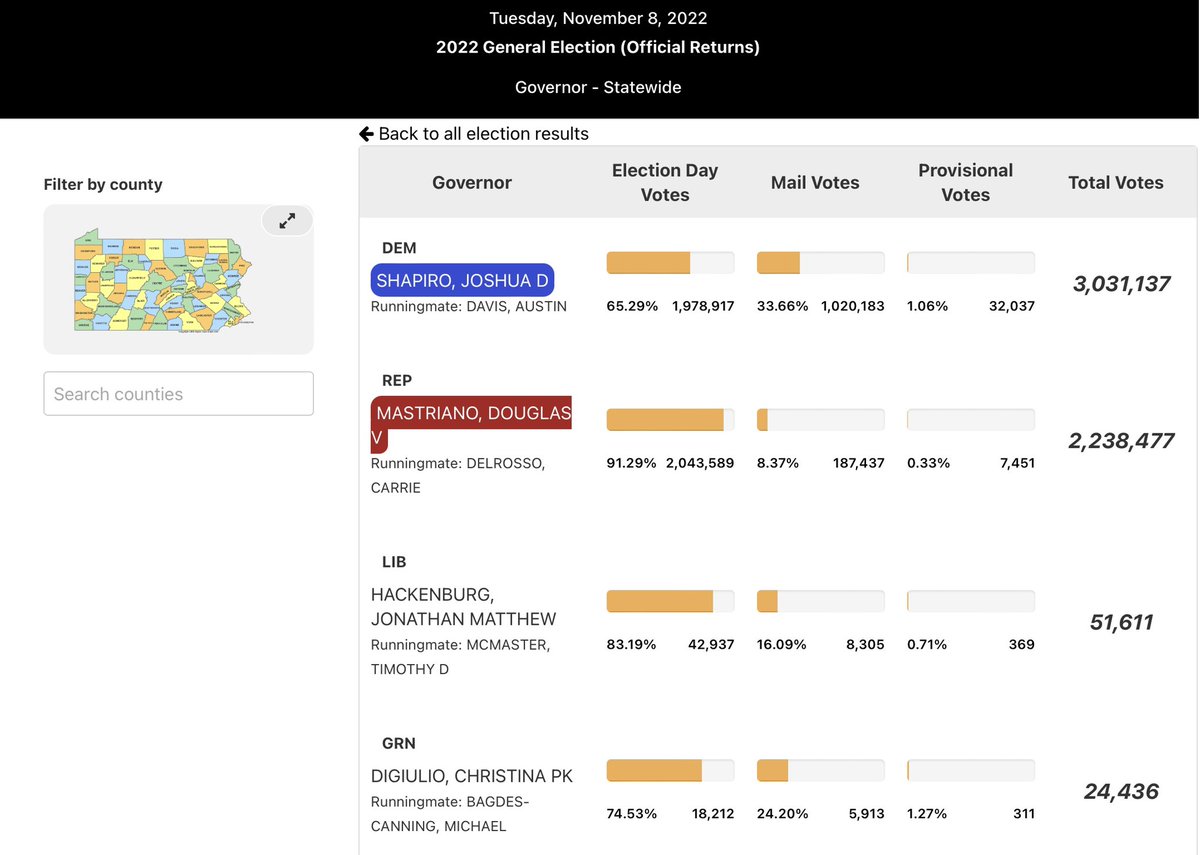Click Mastriano's total votes 2,238,477
1200x855 pixels.
tap(1121, 441)
